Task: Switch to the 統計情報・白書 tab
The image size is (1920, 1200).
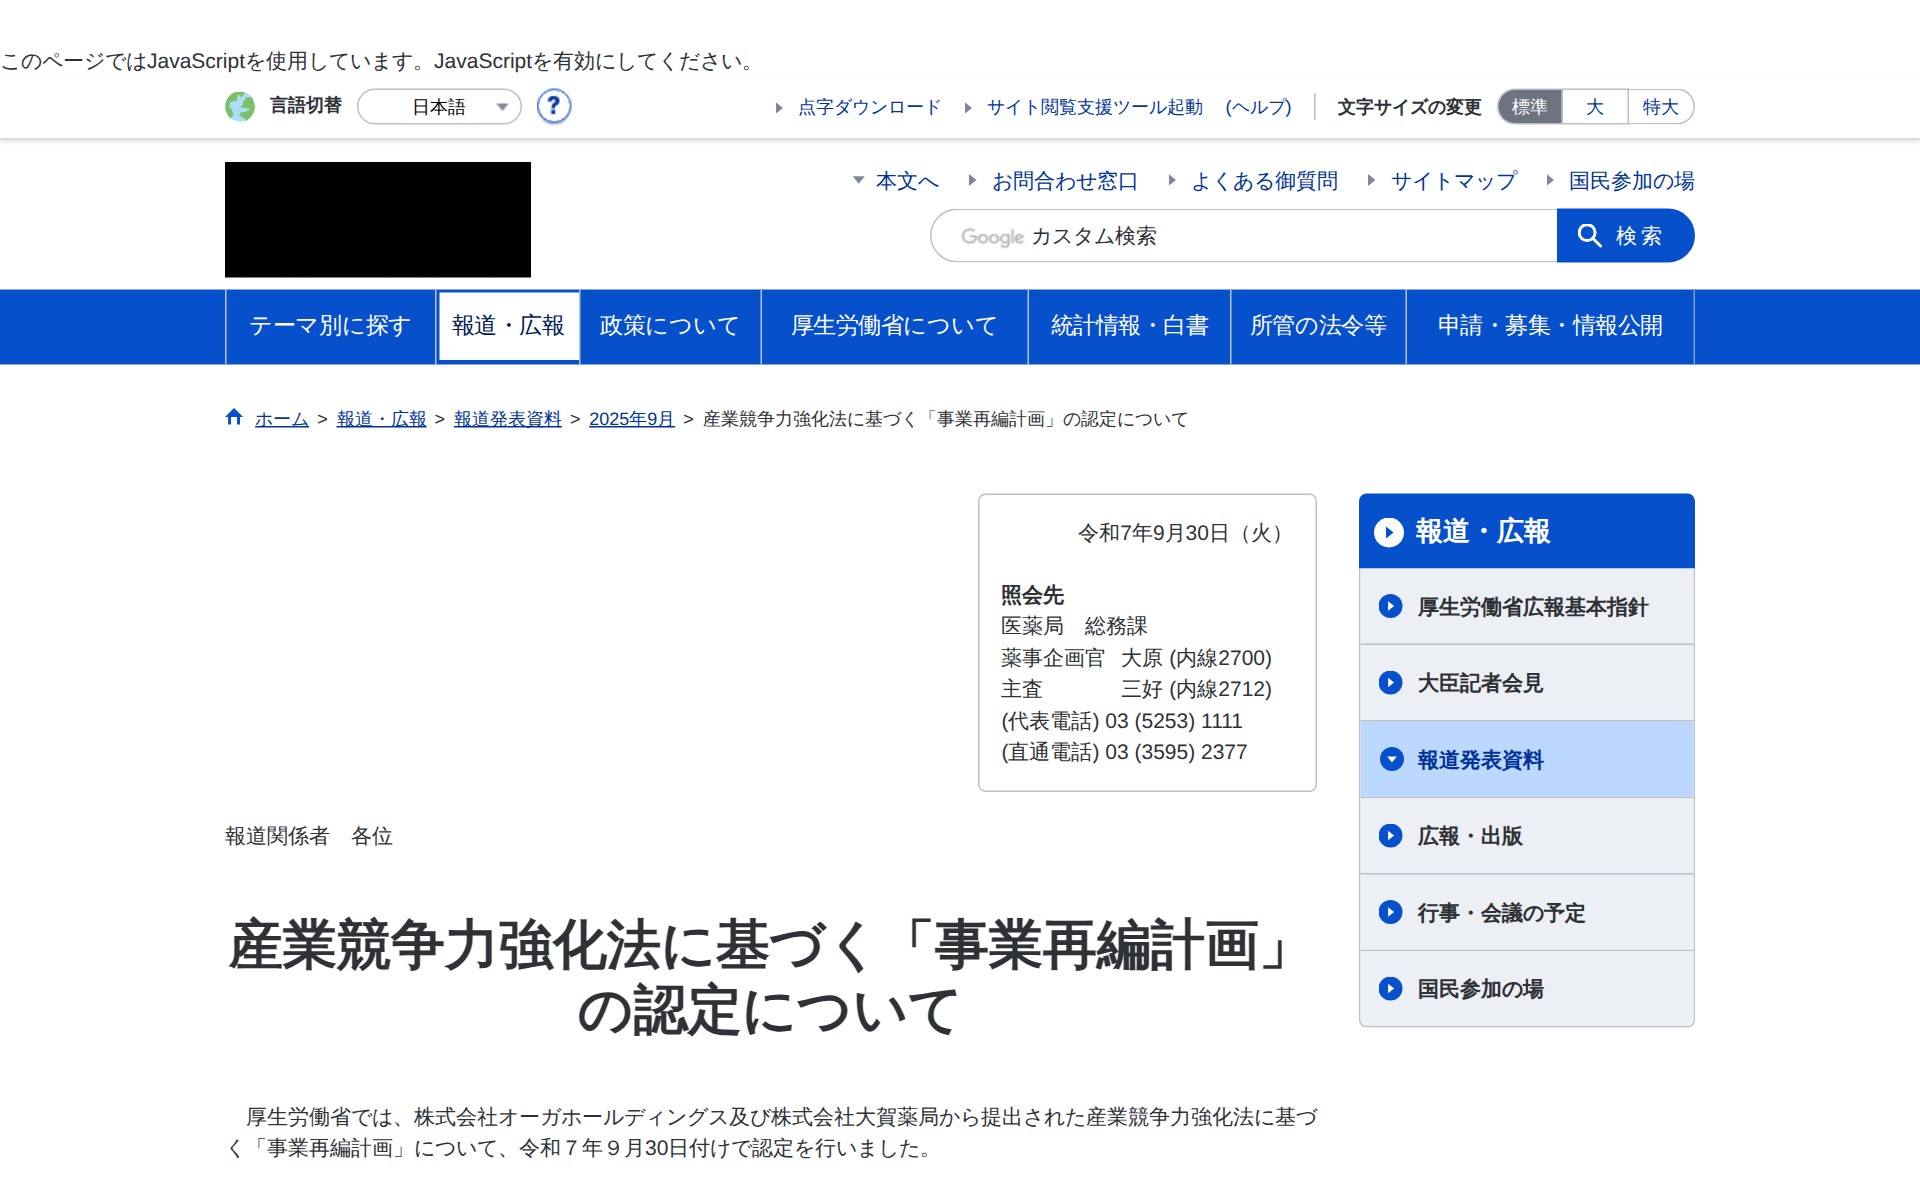Action: pyautogui.click(x=1129, y=326)
